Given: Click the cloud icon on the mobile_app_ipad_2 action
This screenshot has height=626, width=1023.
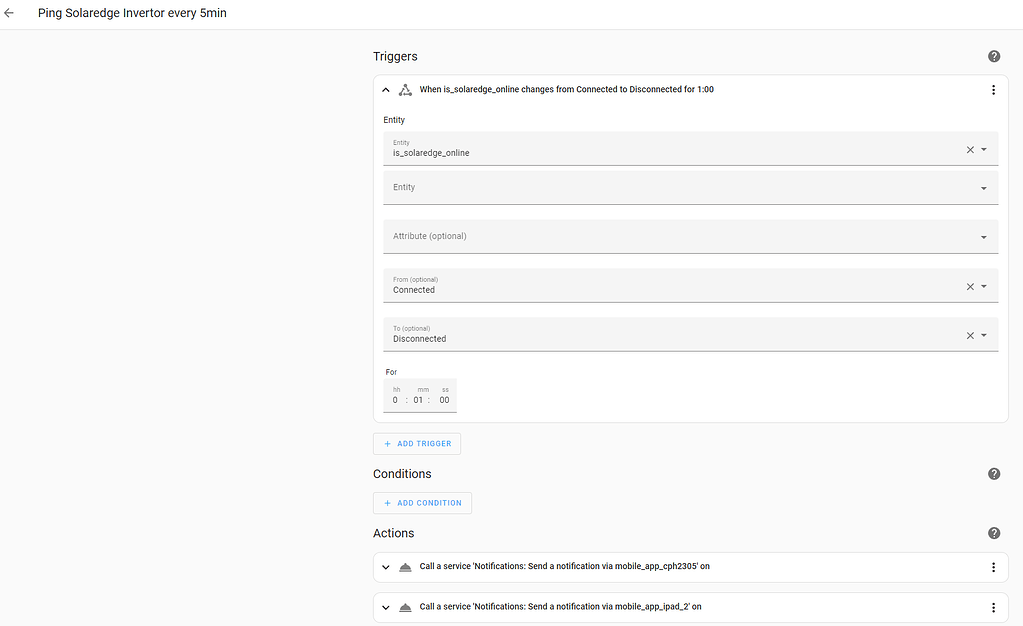Looking at the screenshot, I should click(405, 607).
